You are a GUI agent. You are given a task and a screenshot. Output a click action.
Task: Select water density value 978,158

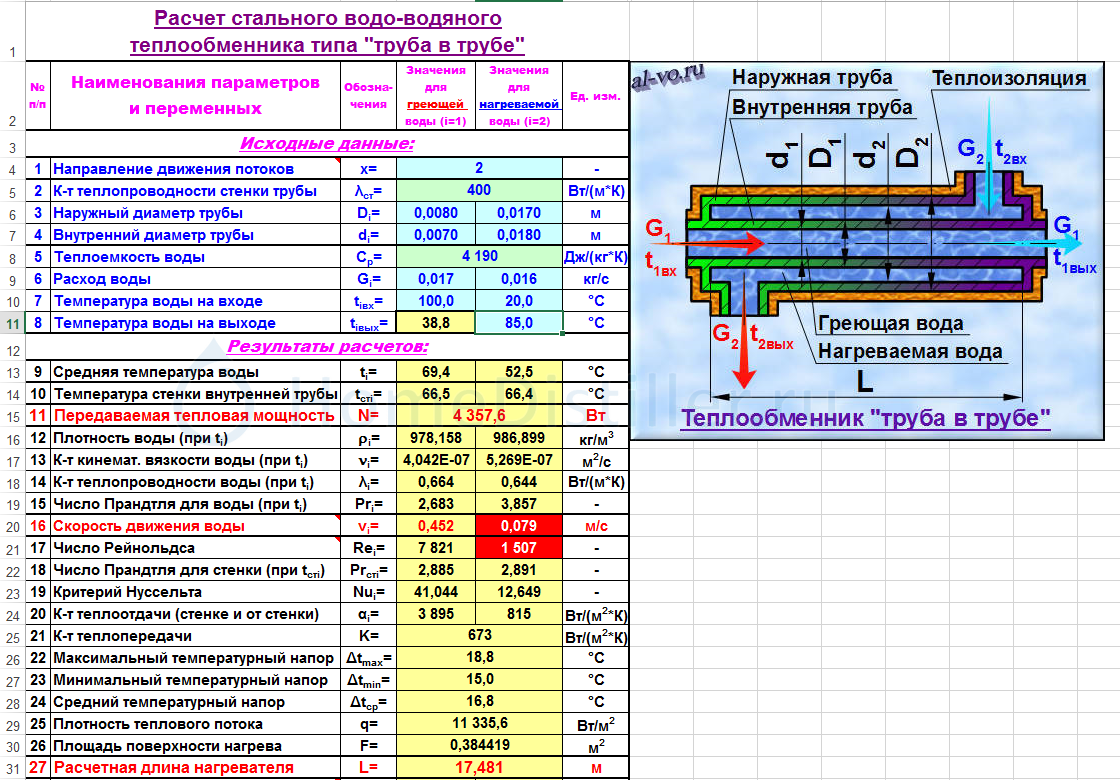coord(436,438)
